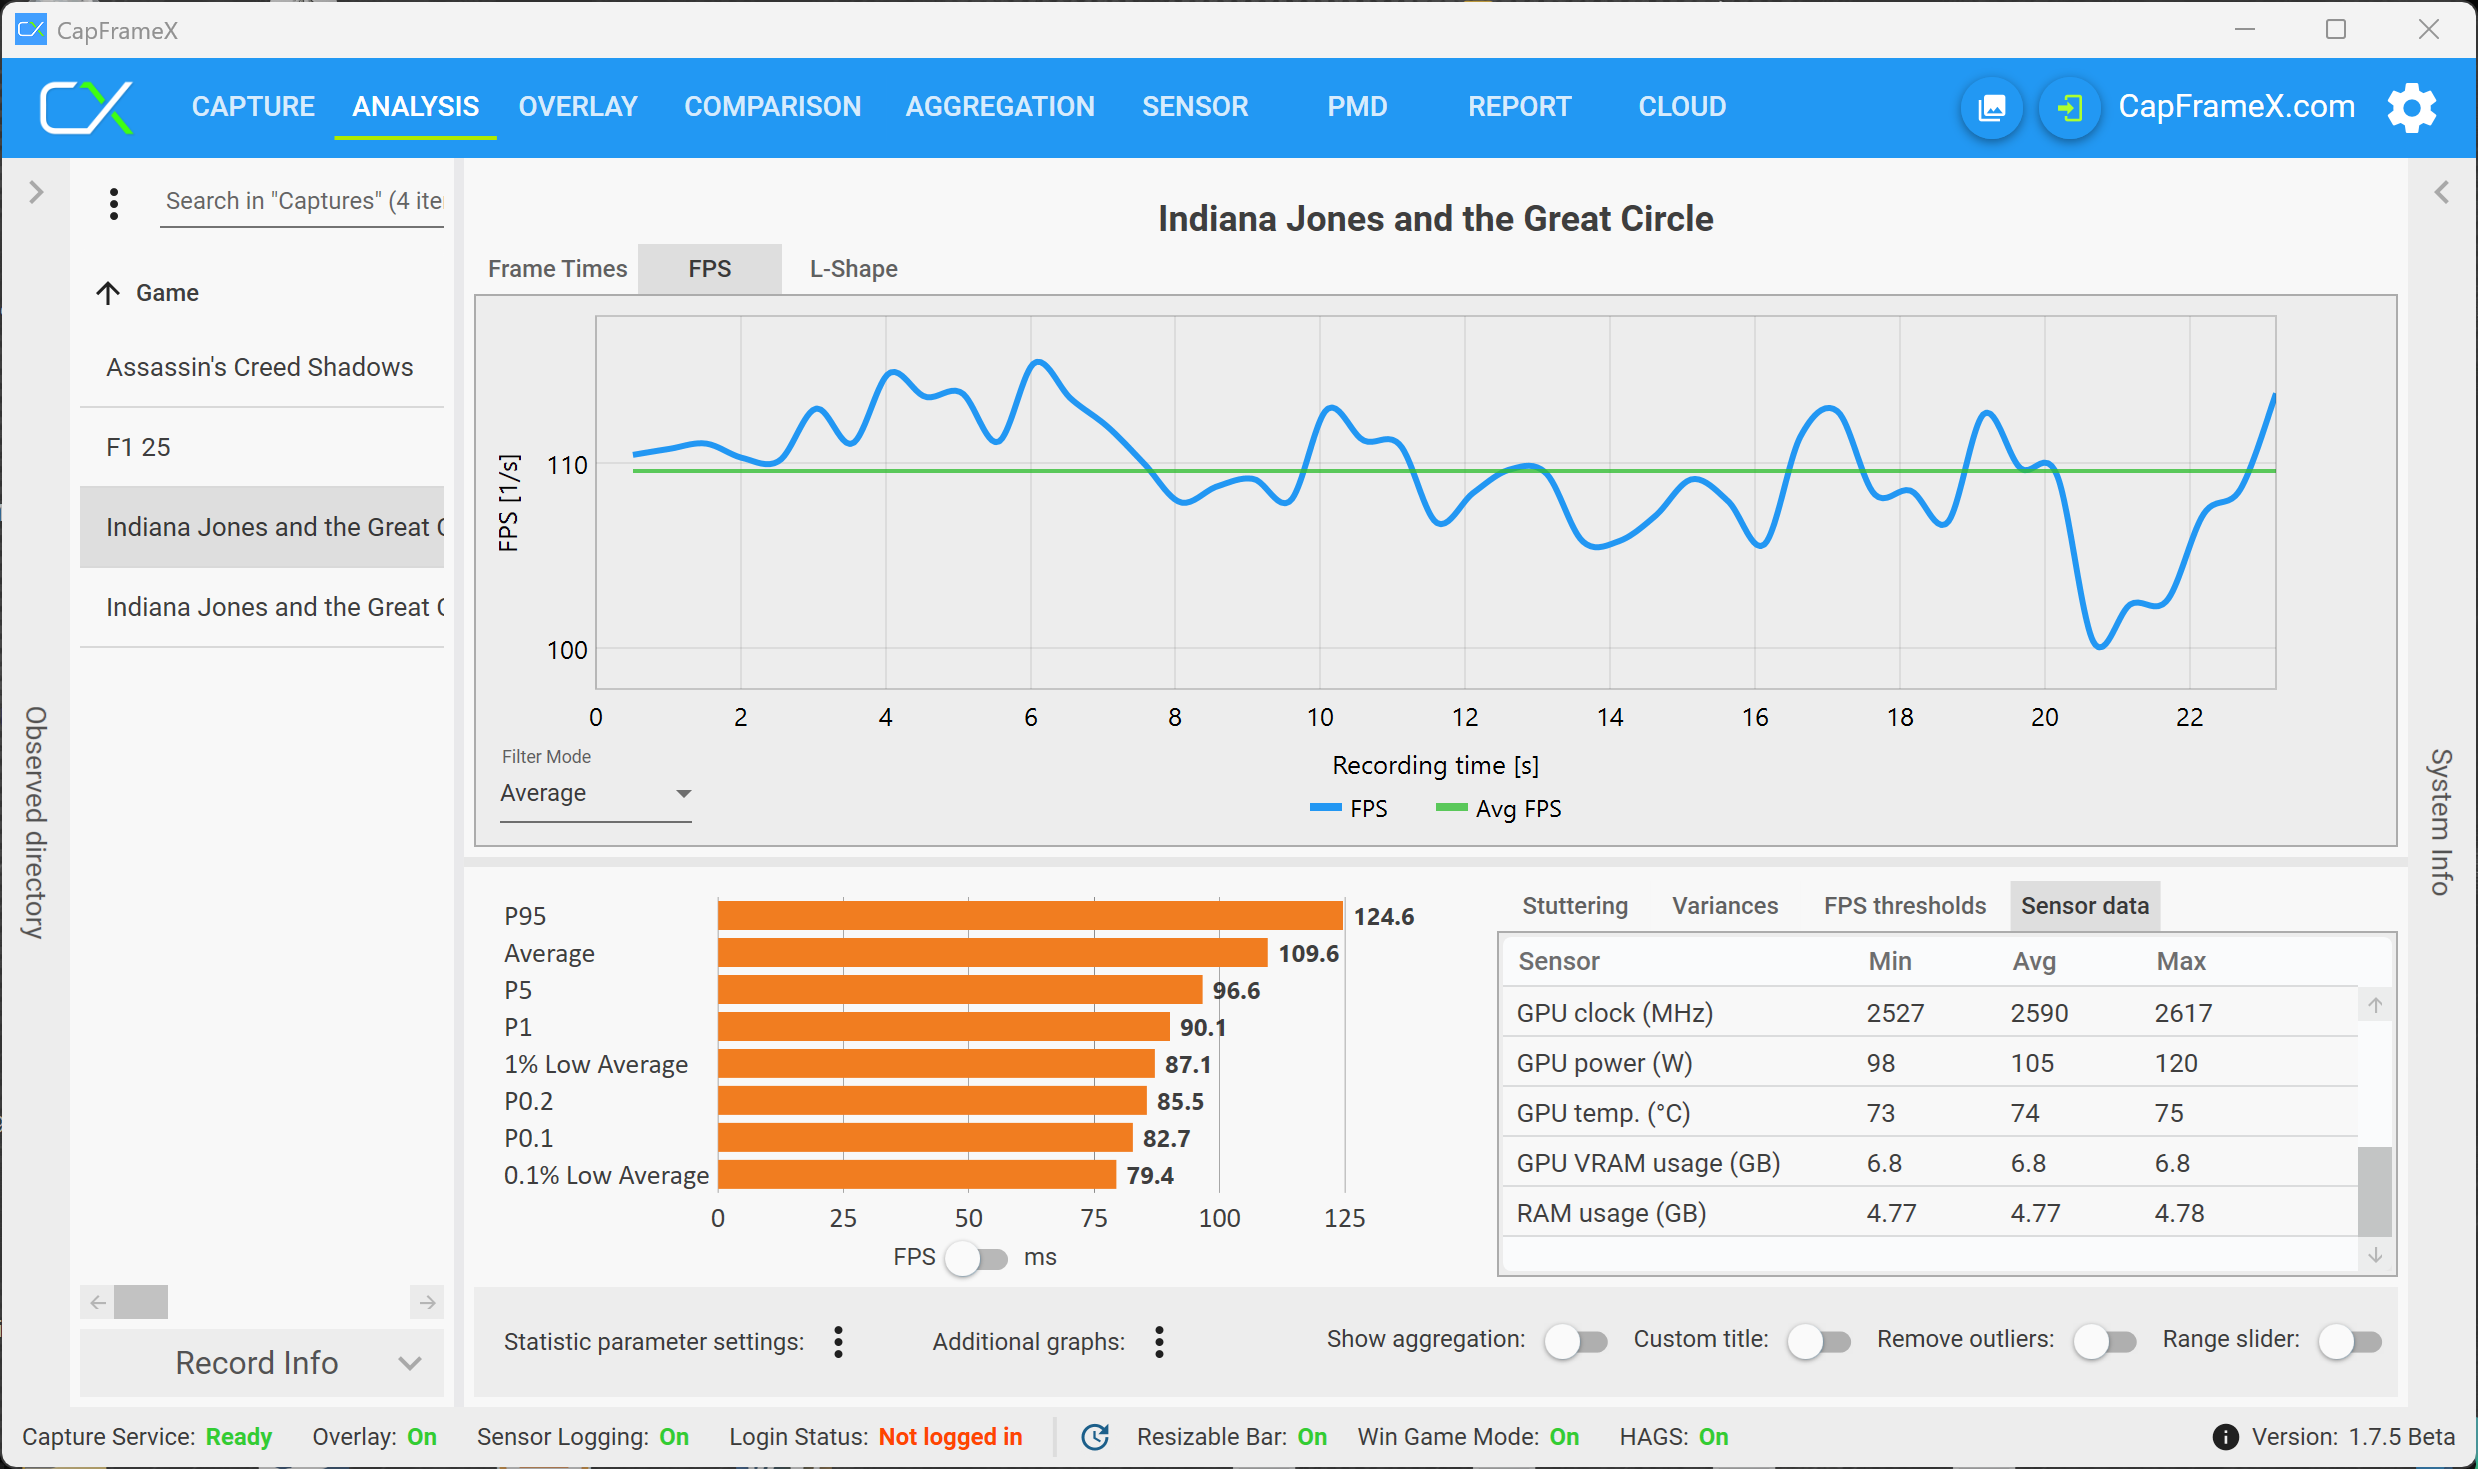The image size is (2478, 1469).
Task: Open Additional graphs three-dot menu
Action: tap(1159, 1341)
